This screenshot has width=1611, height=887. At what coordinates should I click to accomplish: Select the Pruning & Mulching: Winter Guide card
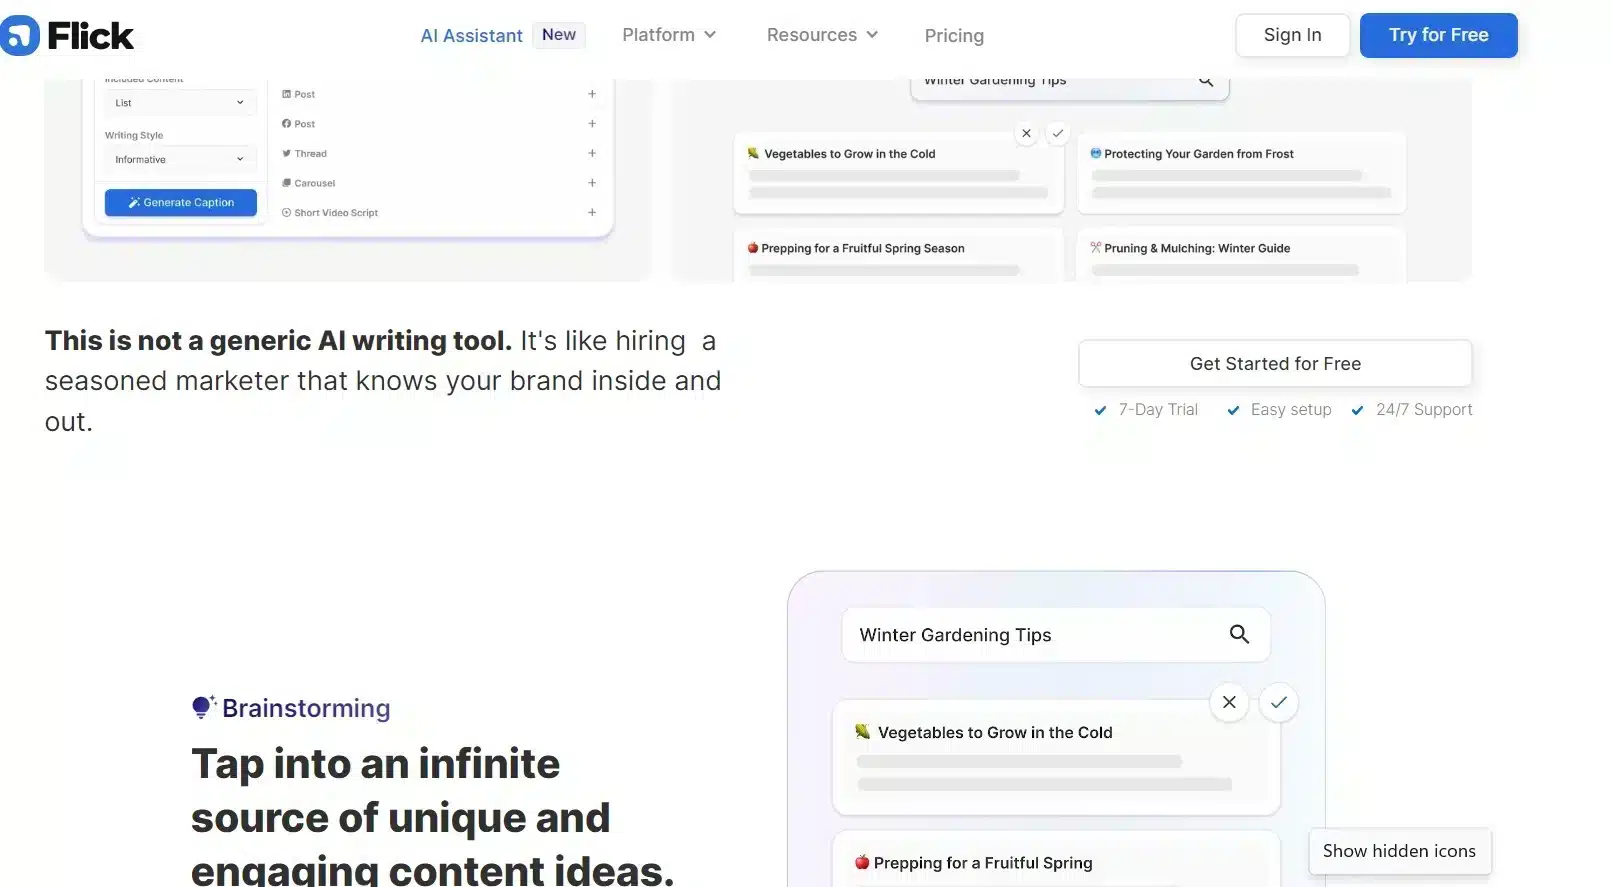[x=1241, y=255]
